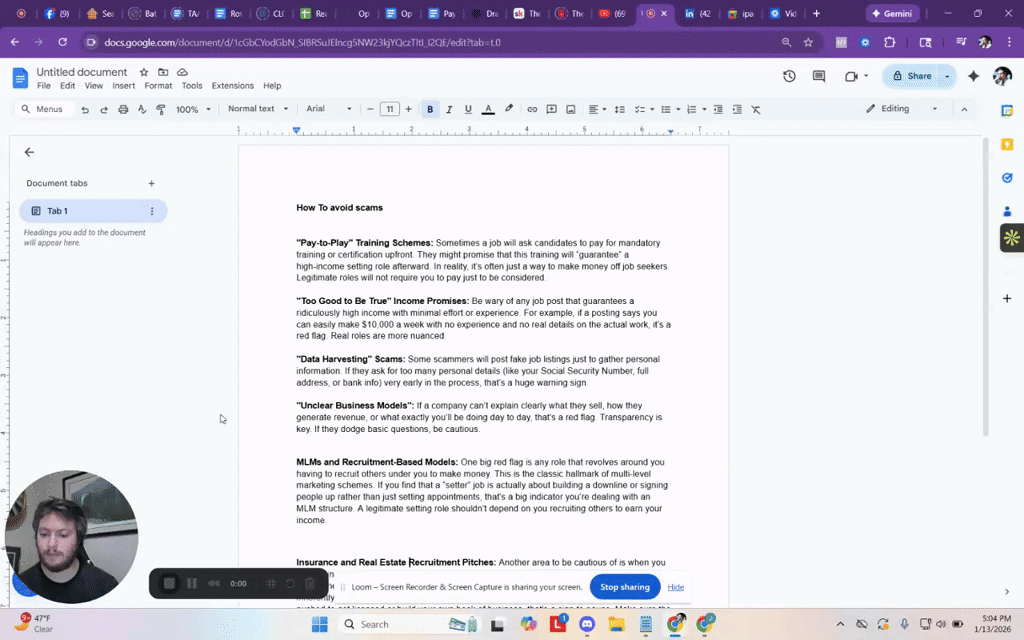Open Tab 1 options three-dot menu
This screenshot has width=1024, height=640.
point(152,211)
